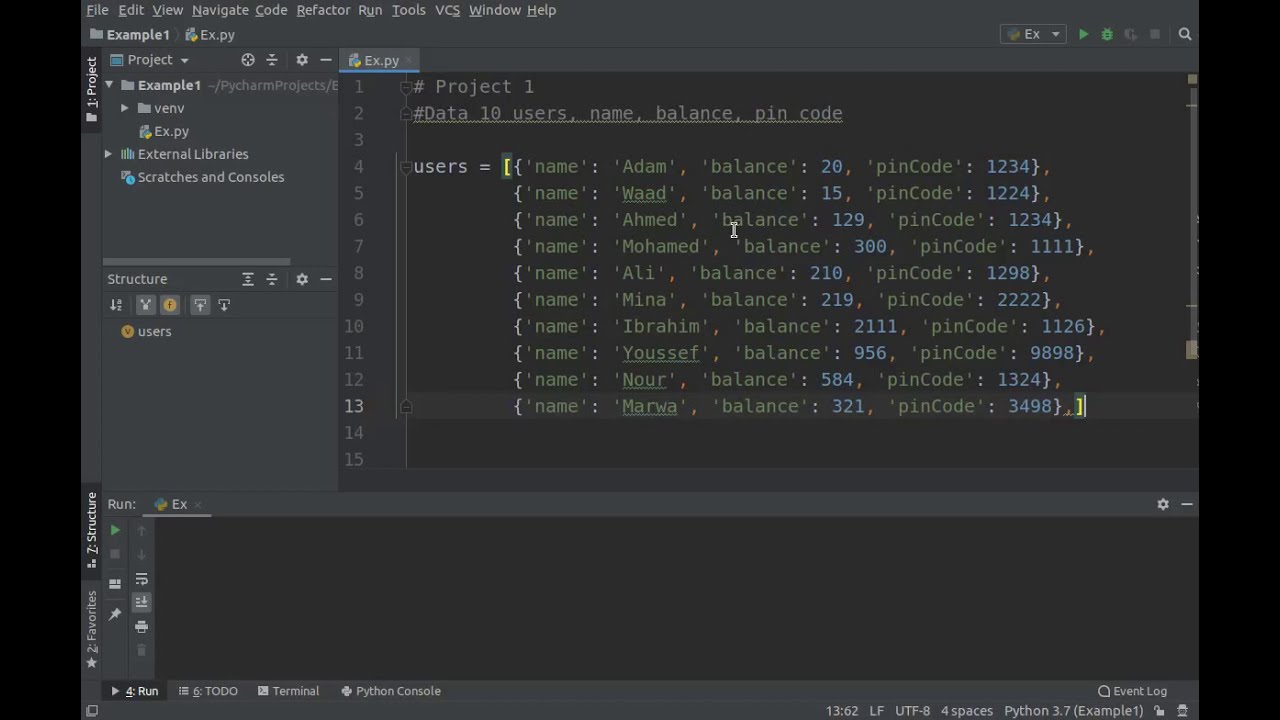Image resolution: width=1280 pixels, height=720 pixels.
Task: Run Ex using the main toolbar play icon
Action: point(1083,34)
